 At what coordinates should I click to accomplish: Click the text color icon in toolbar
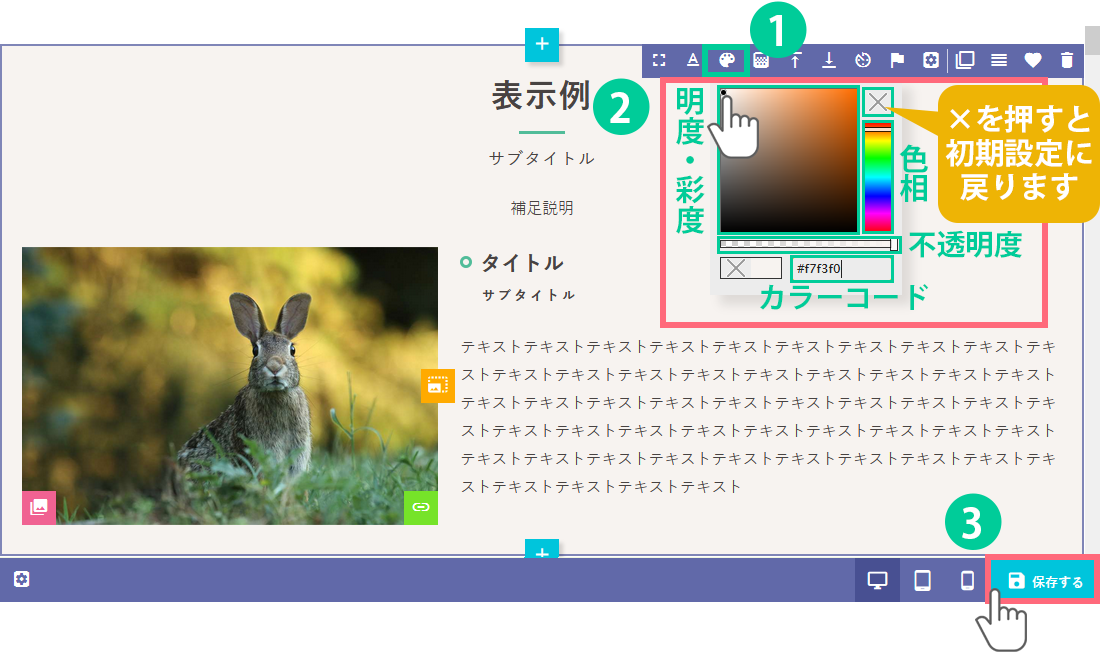[692, 60]
